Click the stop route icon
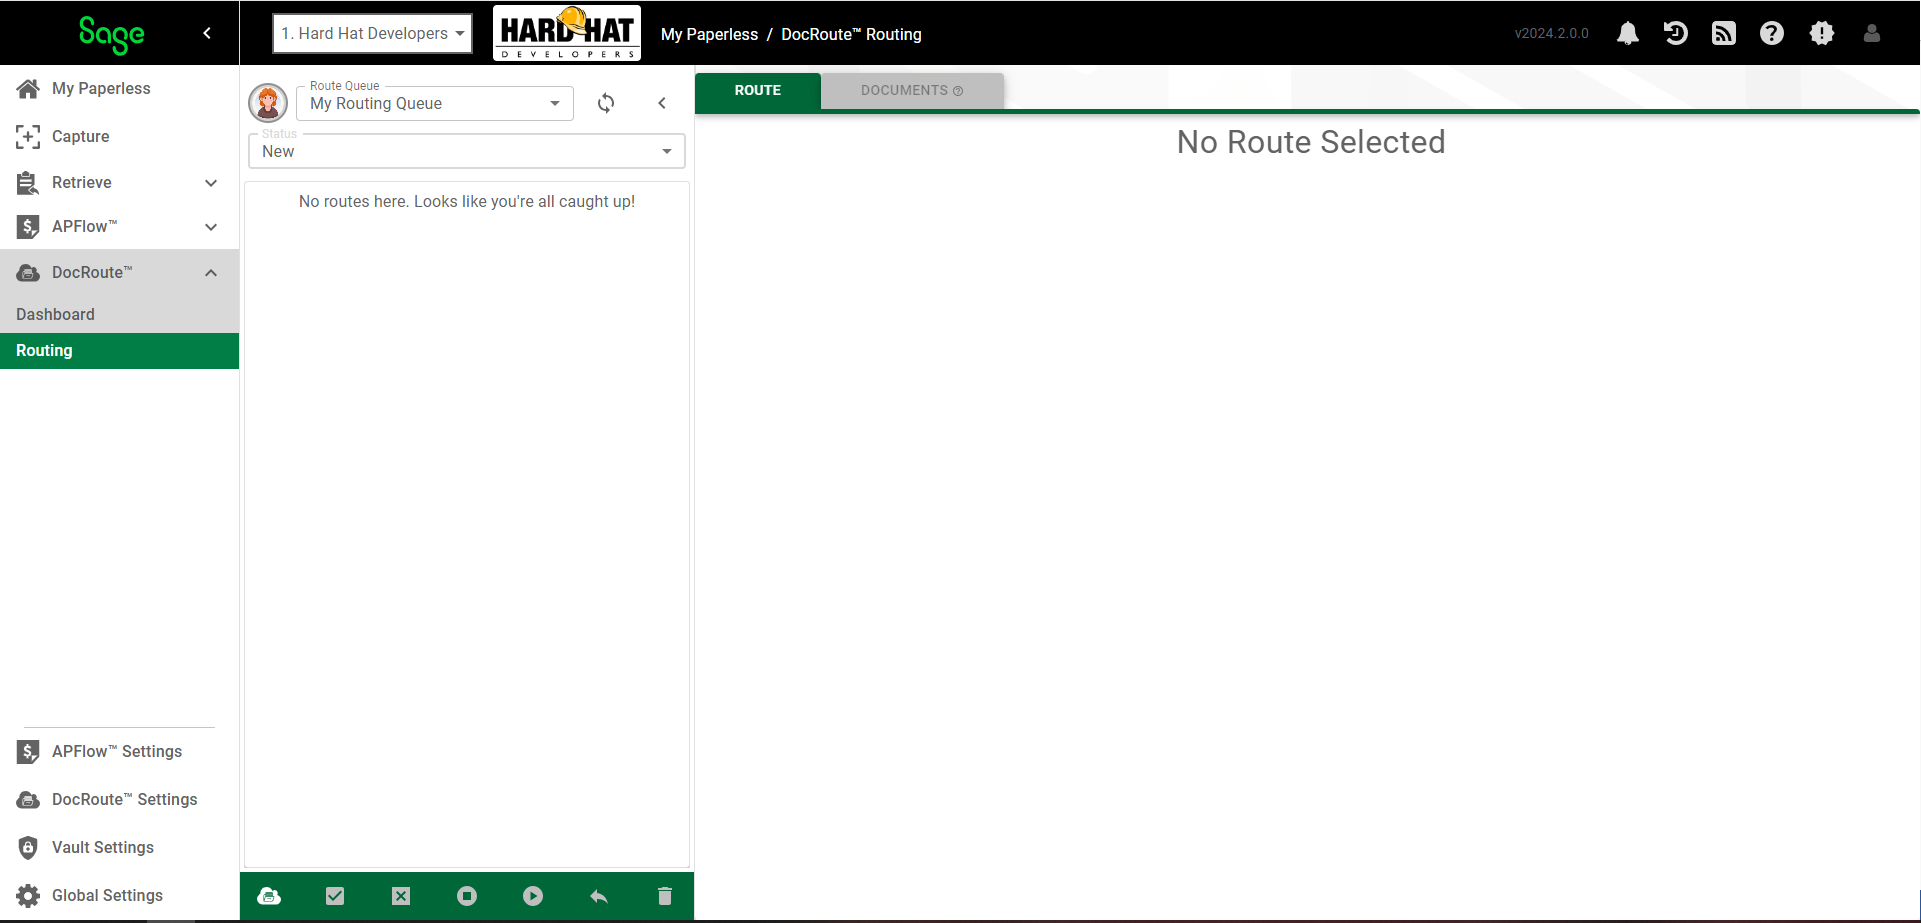The image size is (1921, 923). click(x=467, y=896)
